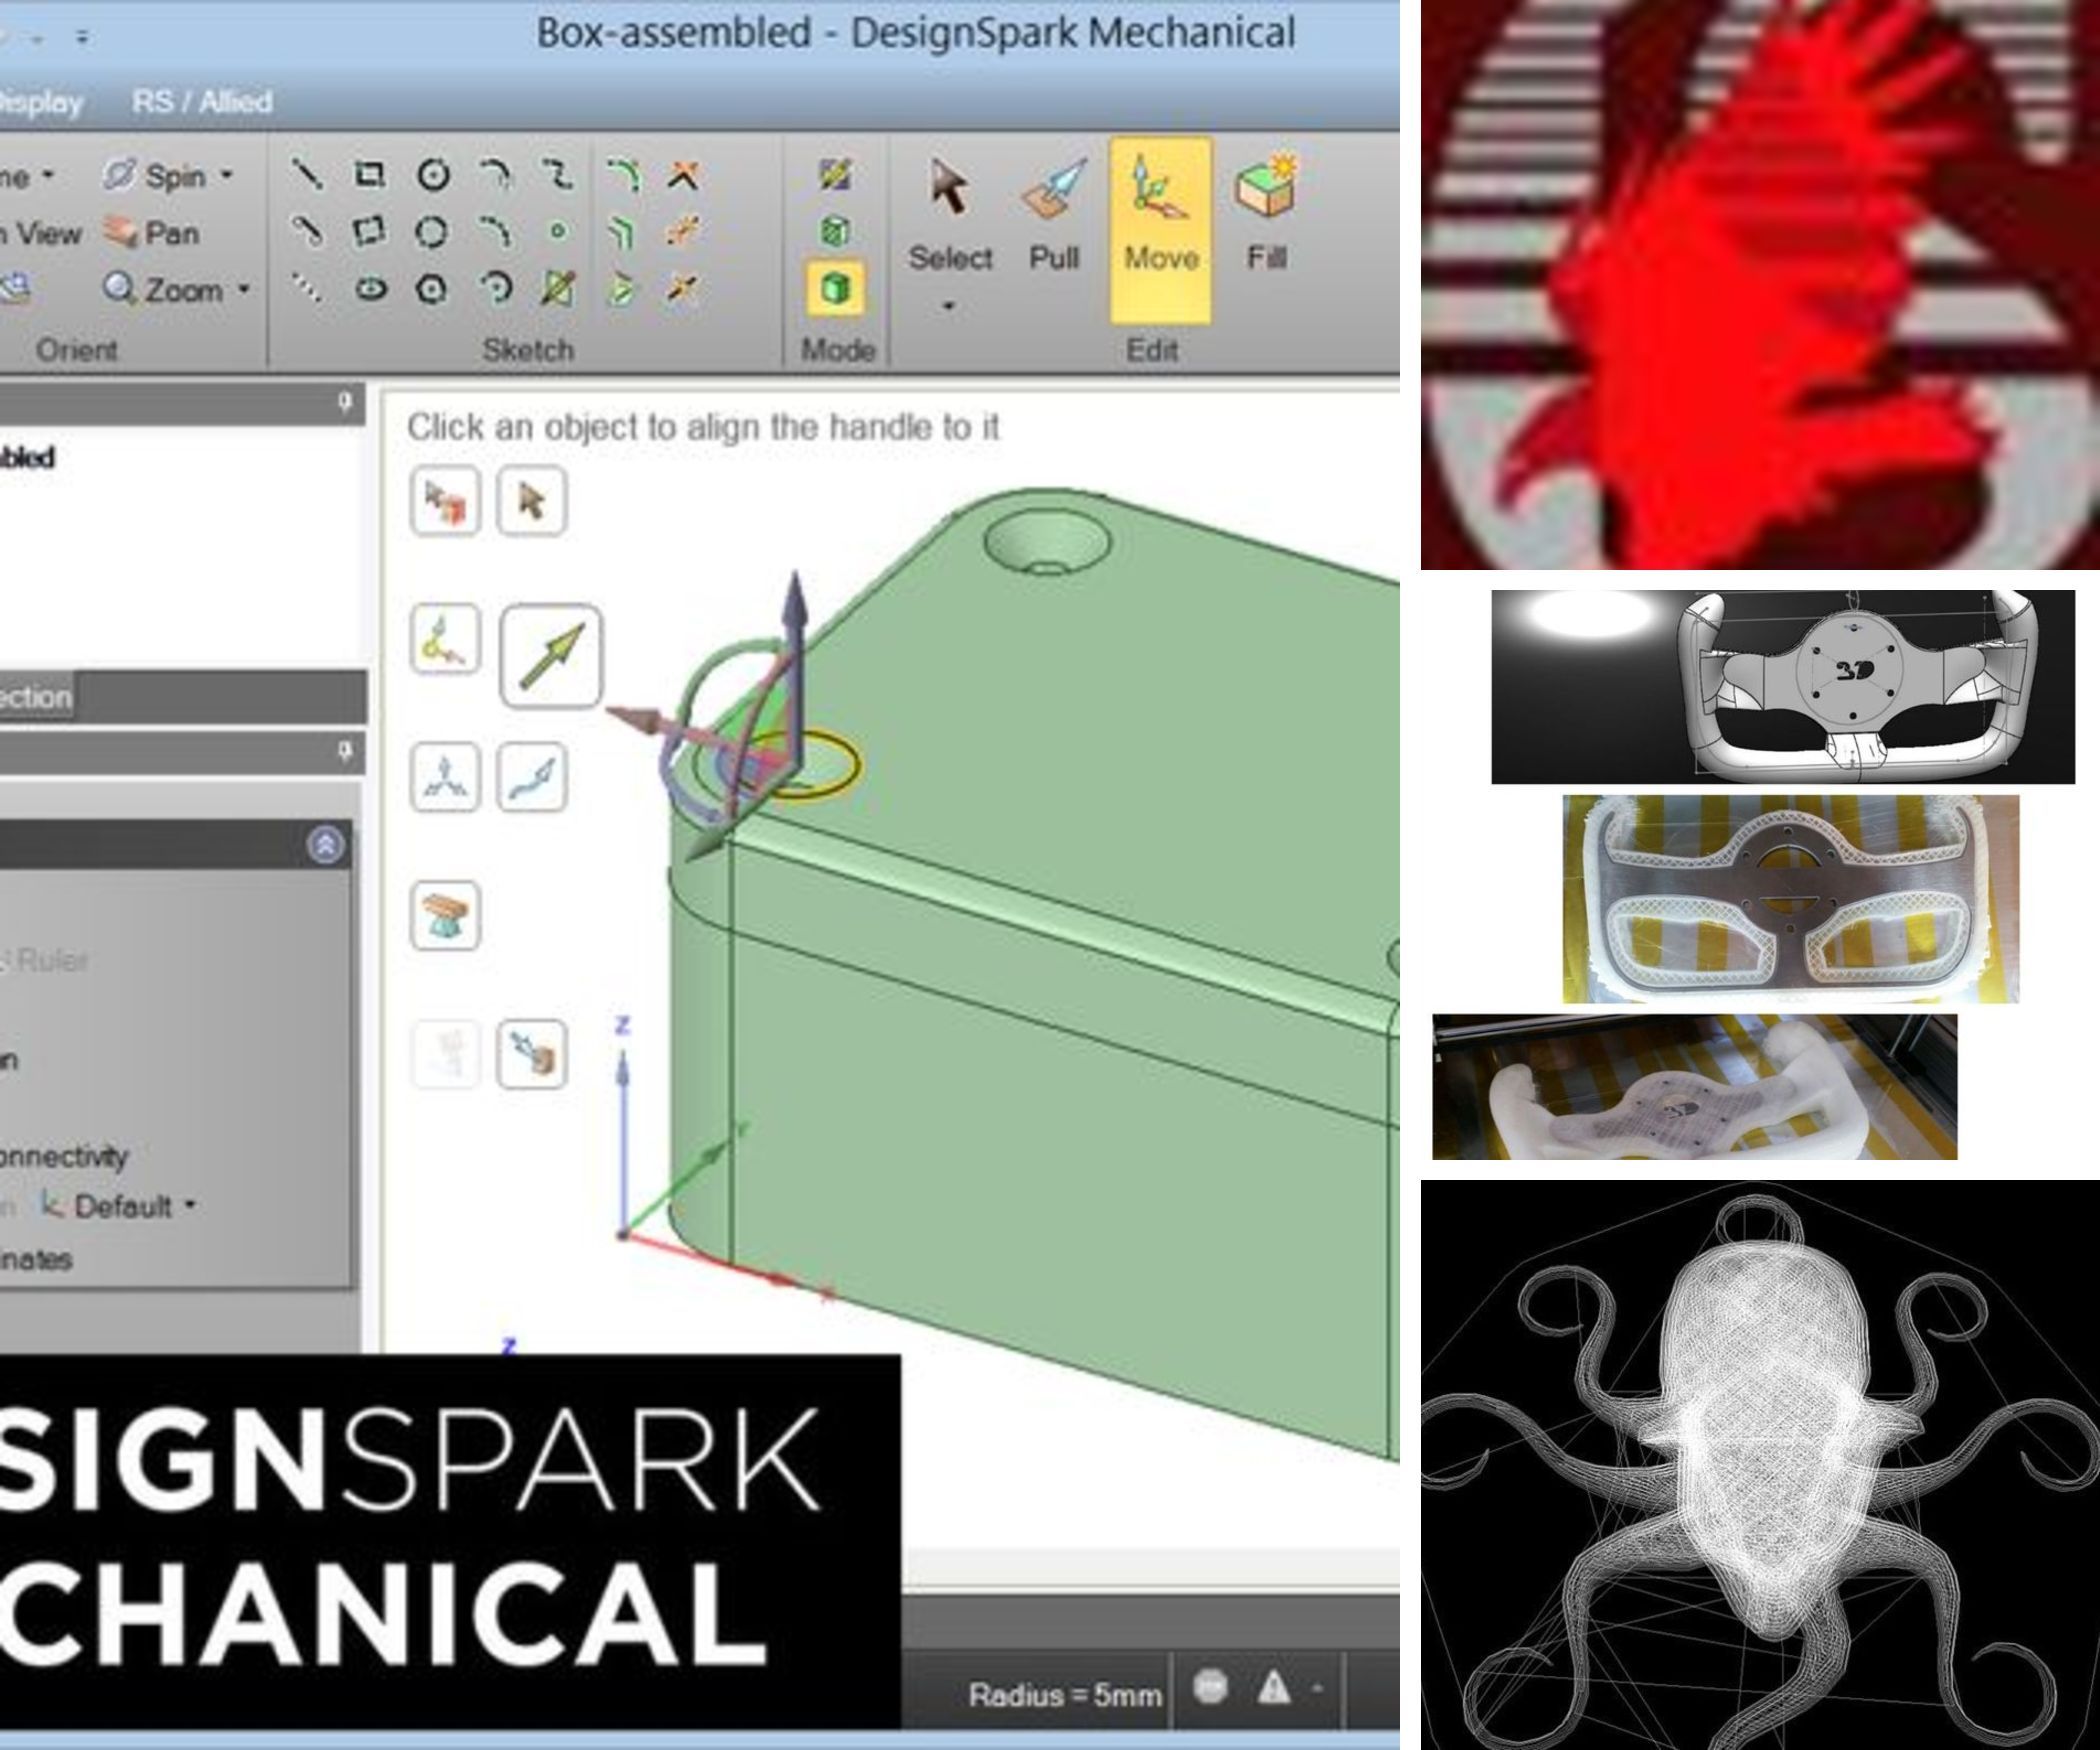Collapse the options panel with chevron
Viewport: 2100px width, 1750px height.
tap(325, 845)
